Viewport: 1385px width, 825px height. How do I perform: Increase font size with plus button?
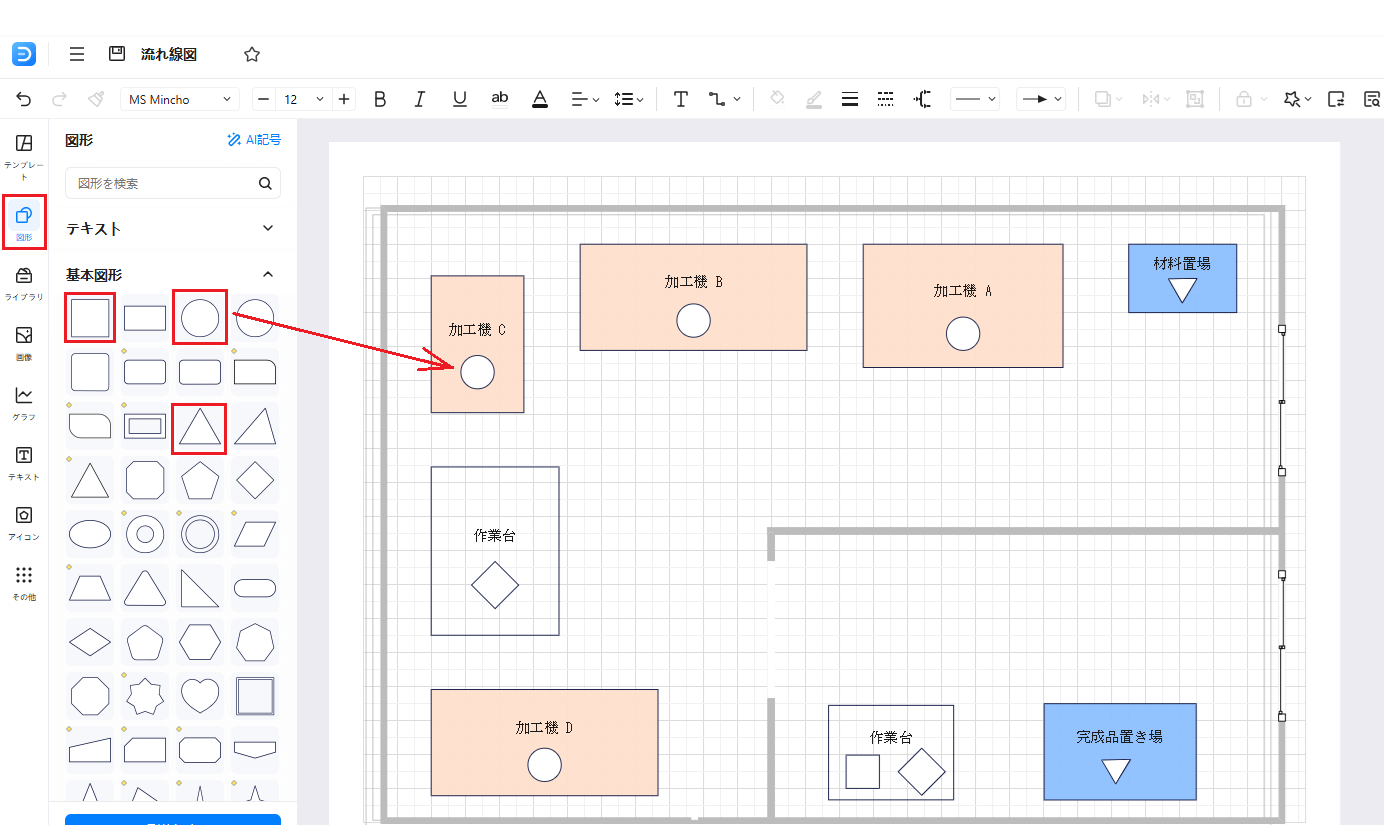344,99
